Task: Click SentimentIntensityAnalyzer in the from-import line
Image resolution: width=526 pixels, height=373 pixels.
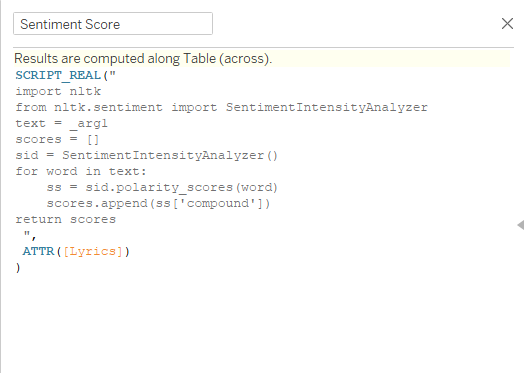Action: [327, 107]
